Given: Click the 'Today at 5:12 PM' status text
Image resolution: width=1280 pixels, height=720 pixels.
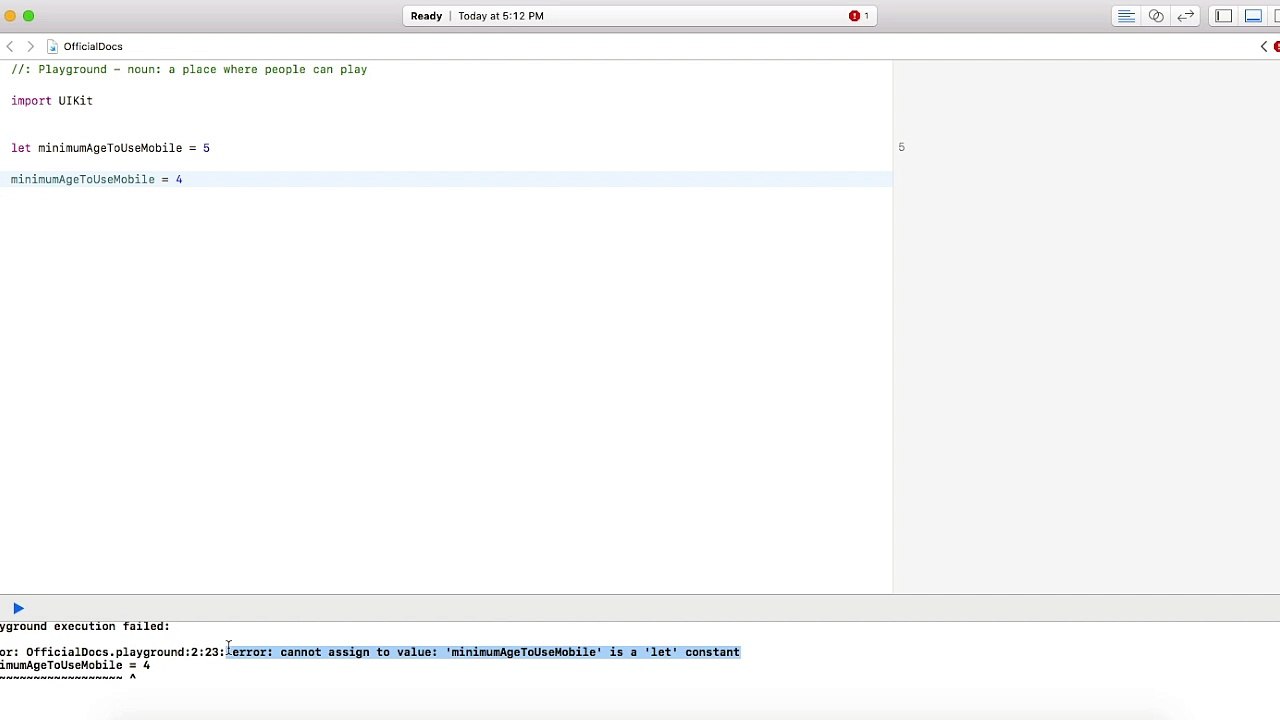Looking at the screenshot, I should pyautogui.click(x=501, y=16).
